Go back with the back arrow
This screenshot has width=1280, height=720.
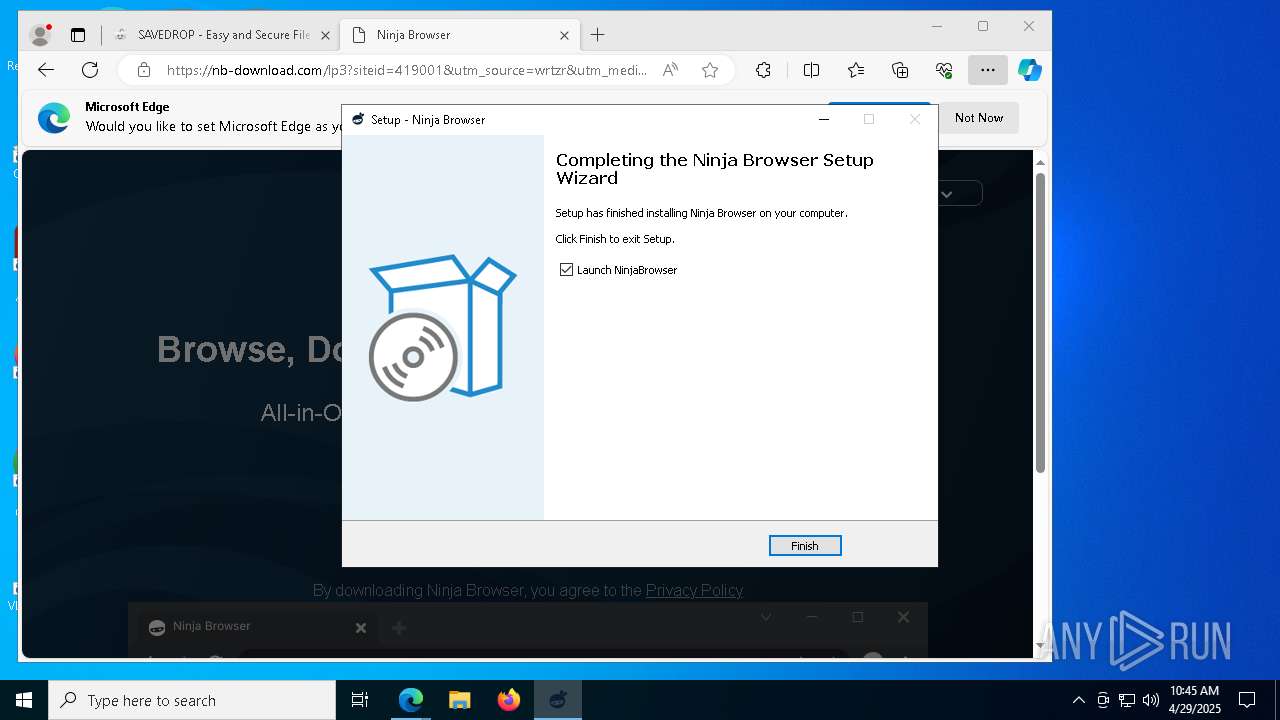46,70
